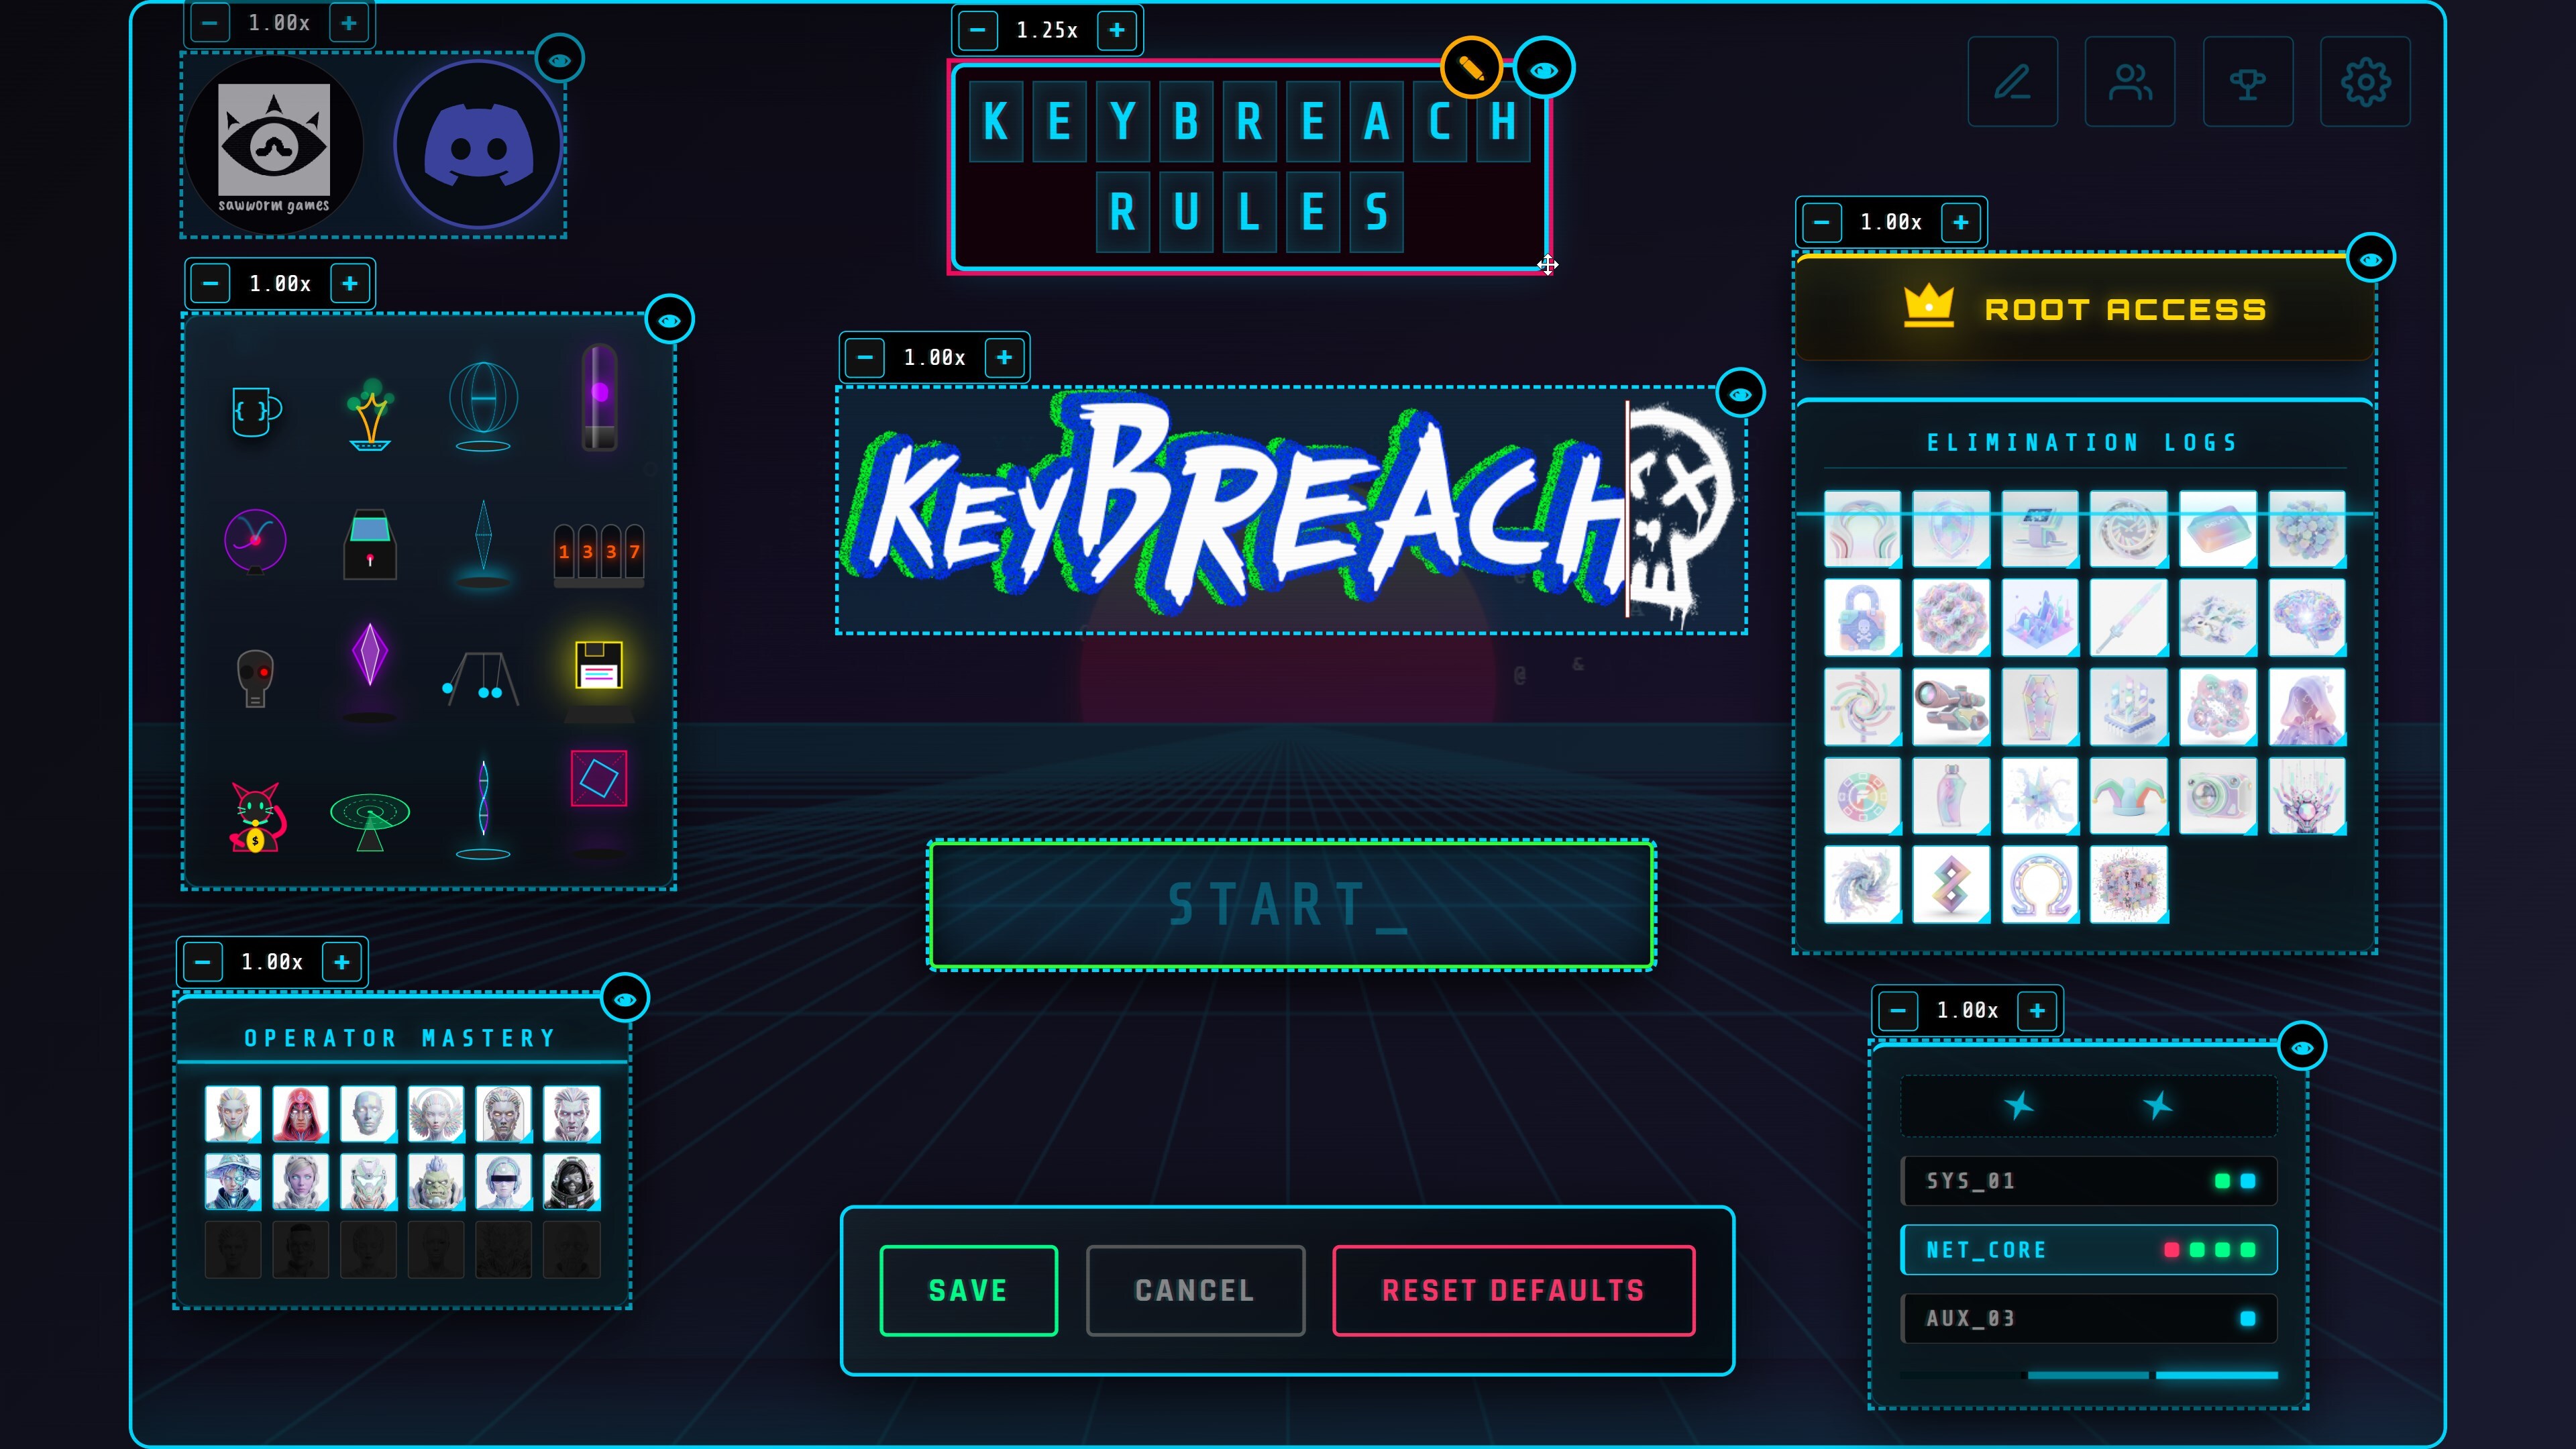Open the Discord server icon
The width and height of the screenshot is (2576, 1449).
[x=479, y=146]
